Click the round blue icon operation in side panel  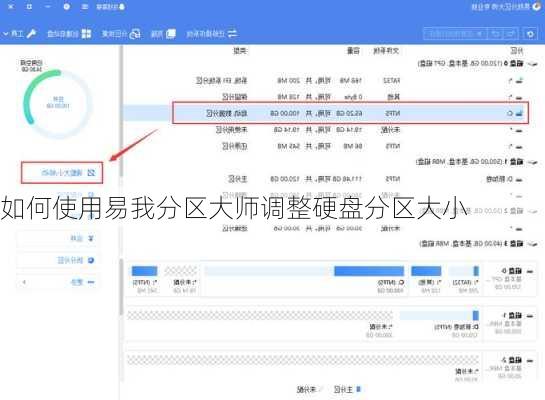[x=91, y=260]
